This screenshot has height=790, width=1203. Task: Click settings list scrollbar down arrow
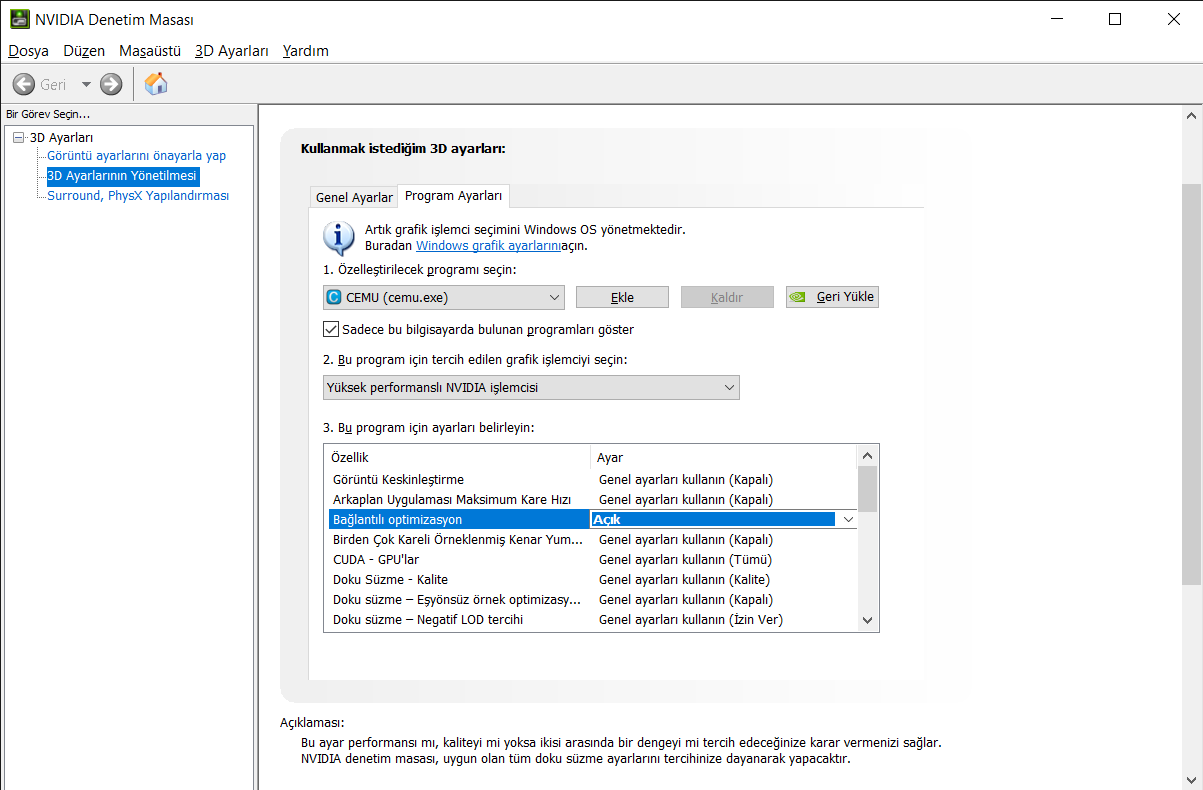868,621
